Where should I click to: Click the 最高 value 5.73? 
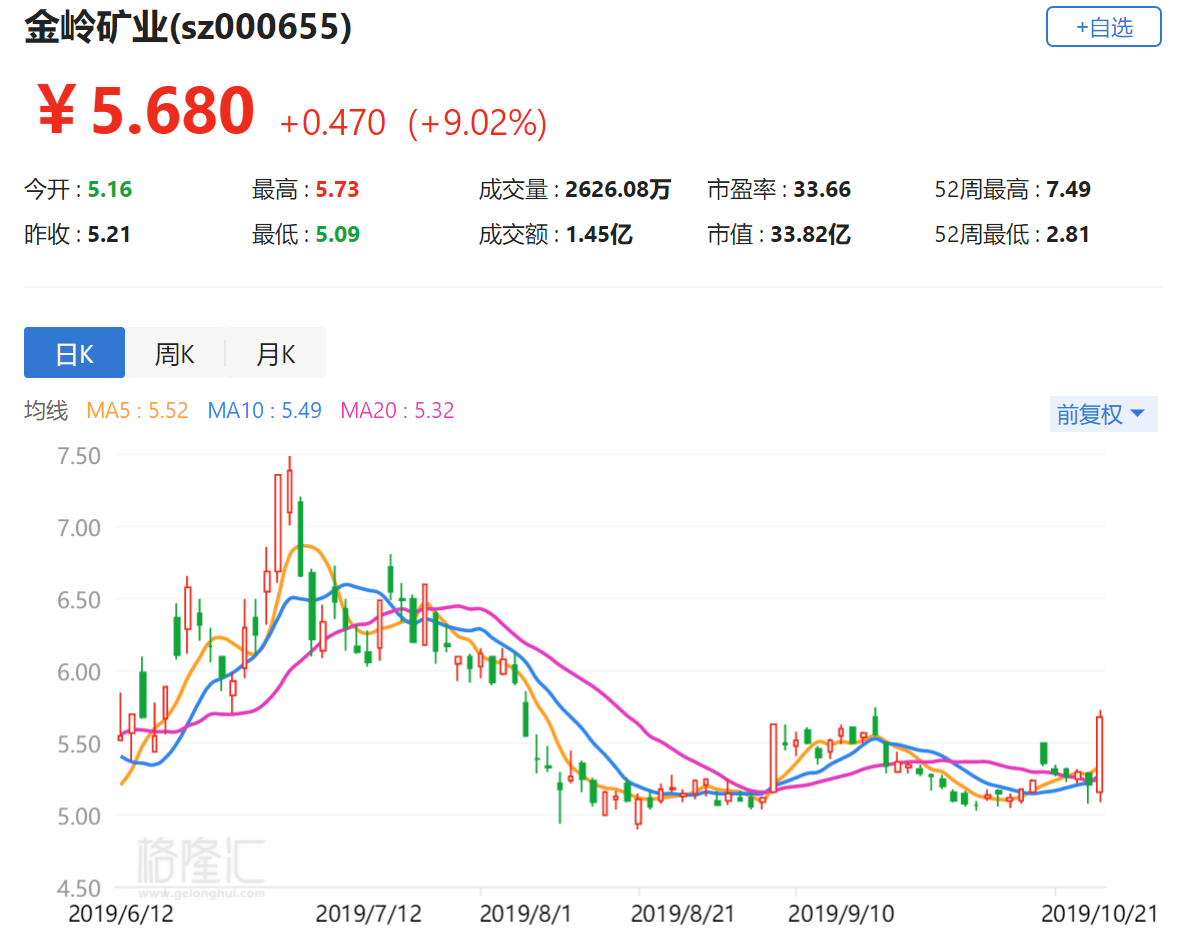pyautogui.click(x=337, y=189)
